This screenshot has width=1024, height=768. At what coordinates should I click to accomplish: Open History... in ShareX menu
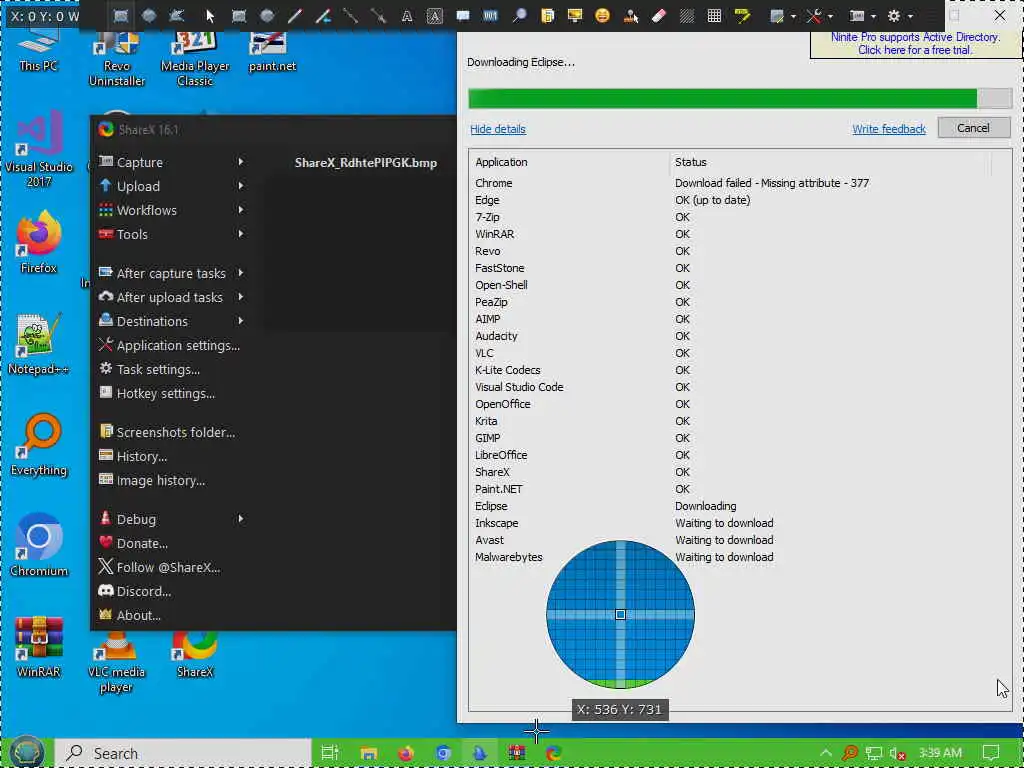171,456
